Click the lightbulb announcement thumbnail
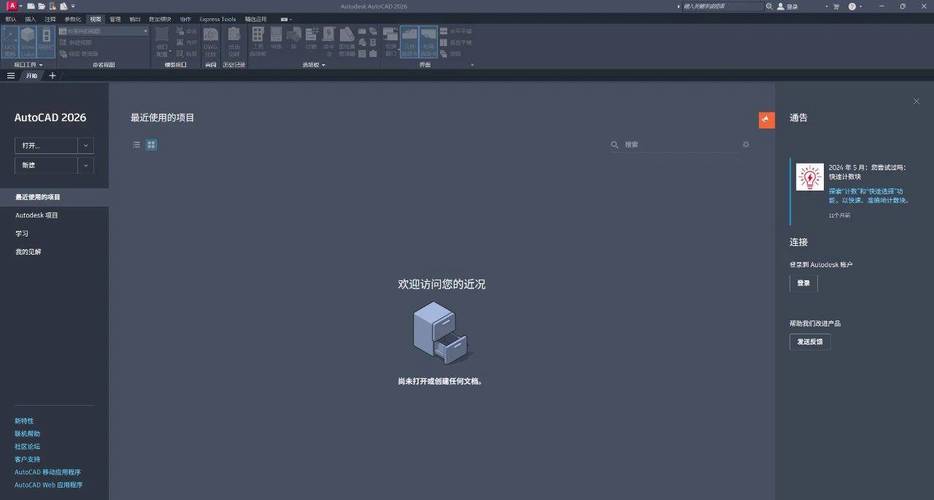934x500 pixels. pos(809,177)
